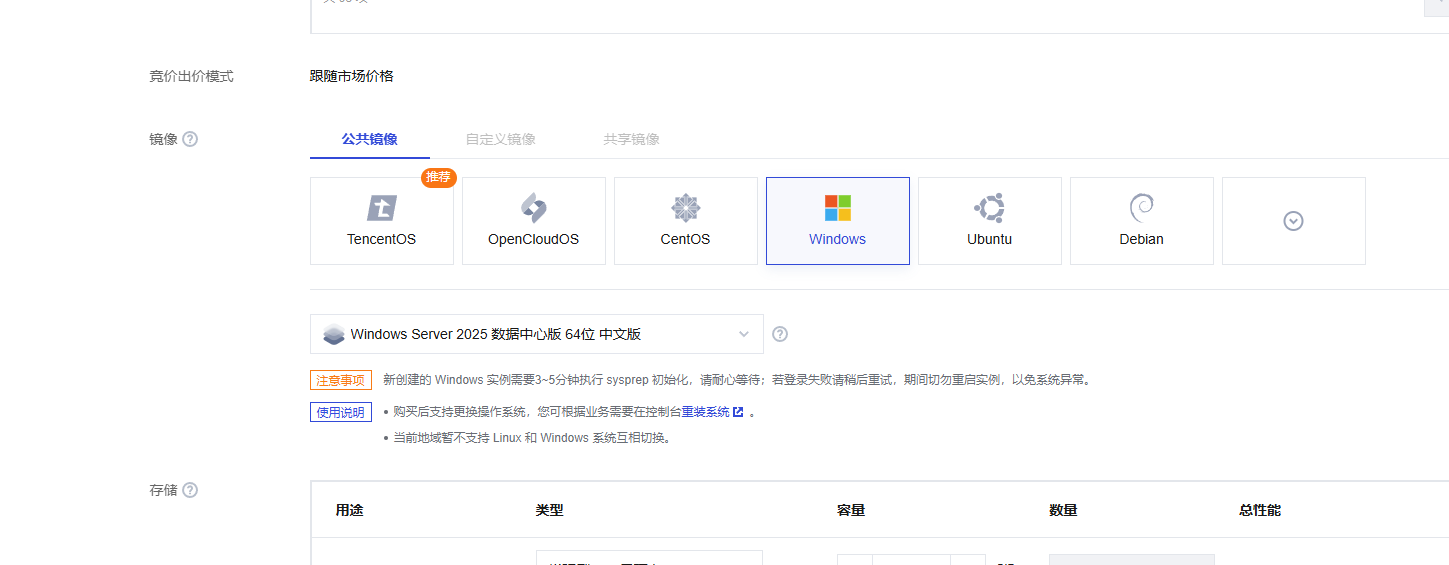Click the 用途 column header
Screen dimensions: 1449x565
coord(350,510)
